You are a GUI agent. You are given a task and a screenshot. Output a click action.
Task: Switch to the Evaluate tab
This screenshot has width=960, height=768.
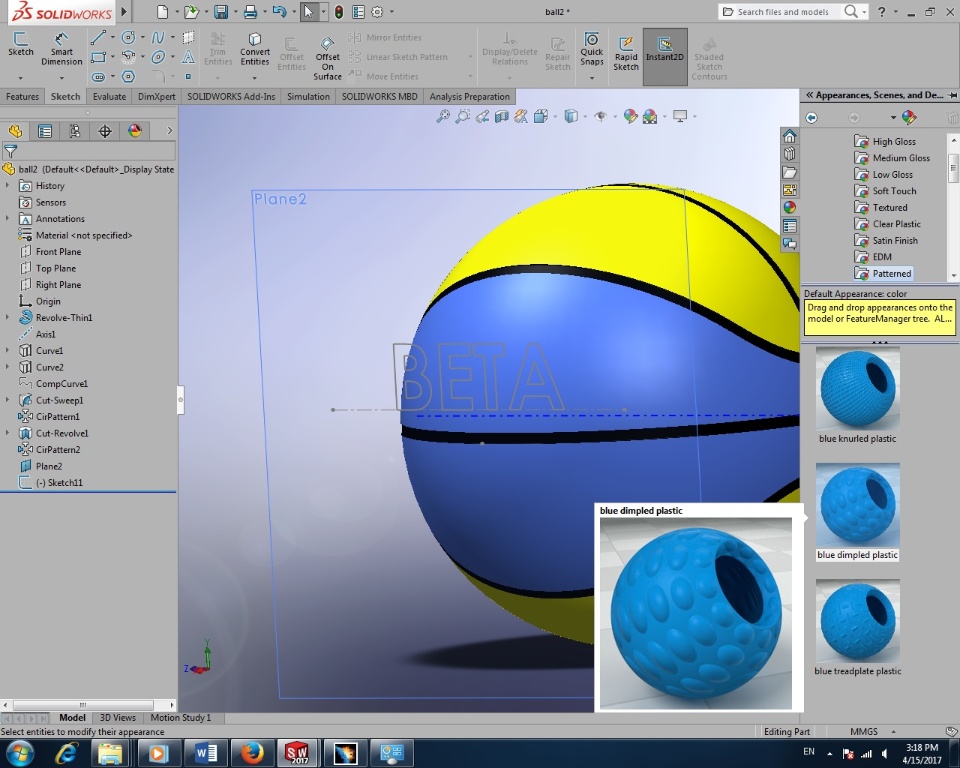pos(109,97)
